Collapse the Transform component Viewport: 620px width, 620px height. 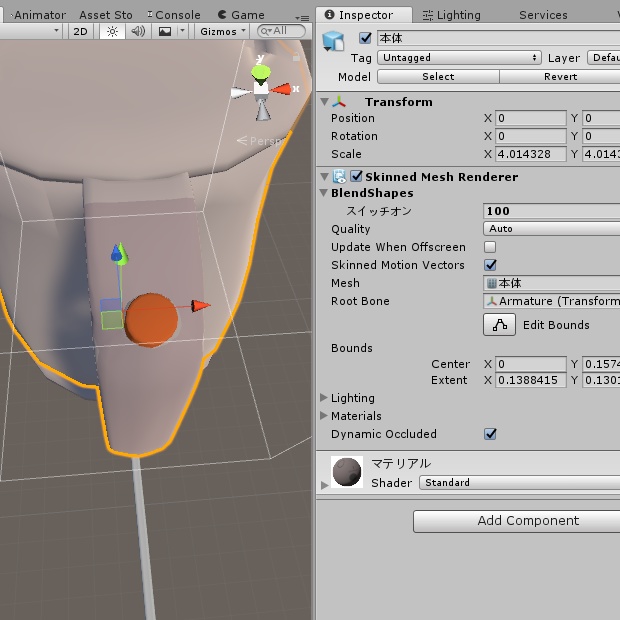(x=325, y=102)
